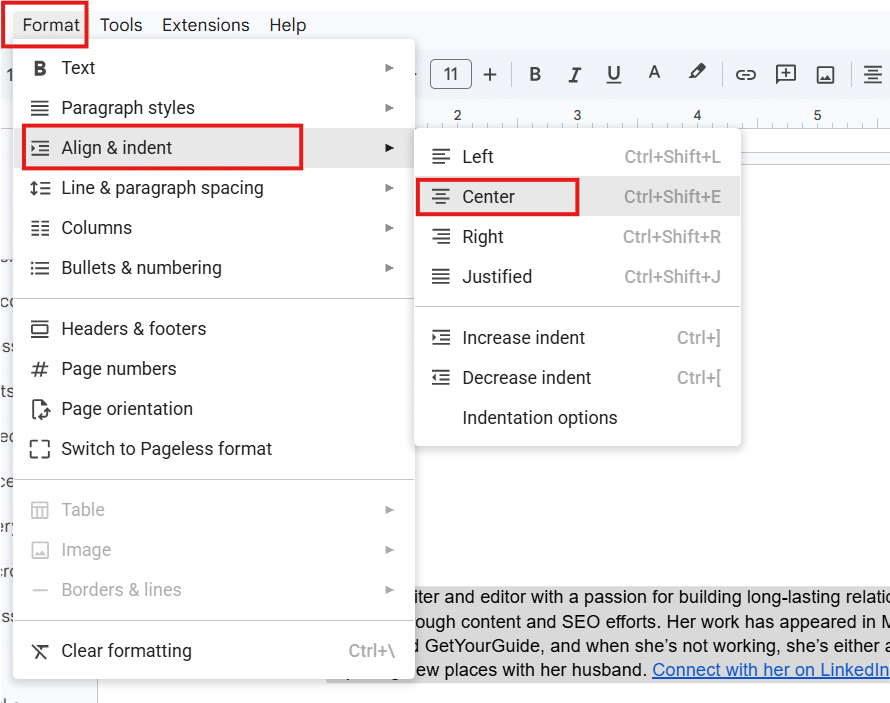Open the highlight color pen tool
This screenshot has height=703, width=890.
tap(696, 72)
